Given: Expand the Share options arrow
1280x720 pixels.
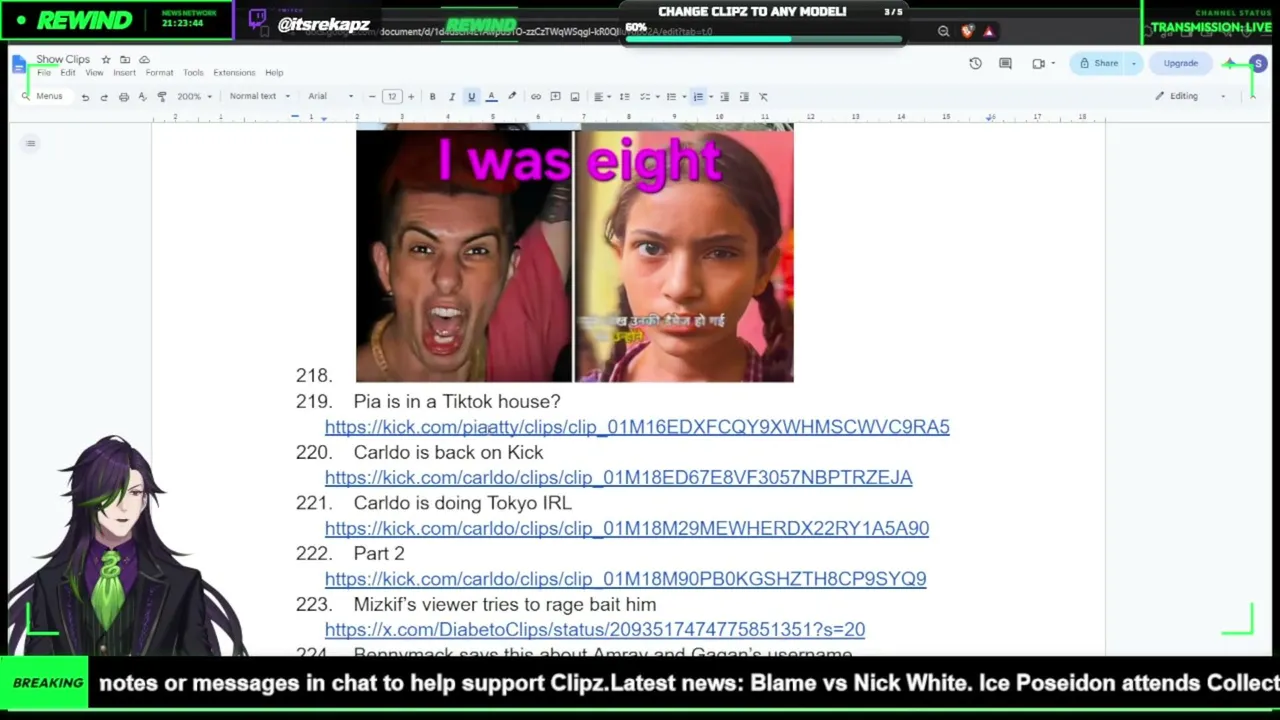Looking at the screenshot, I should 1133,63.
